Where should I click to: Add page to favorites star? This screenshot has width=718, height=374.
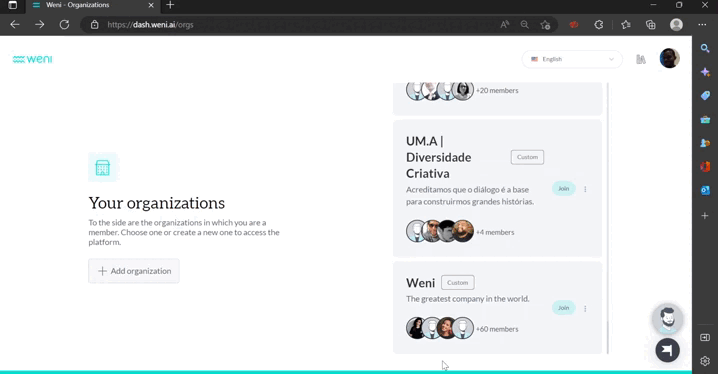545,25
